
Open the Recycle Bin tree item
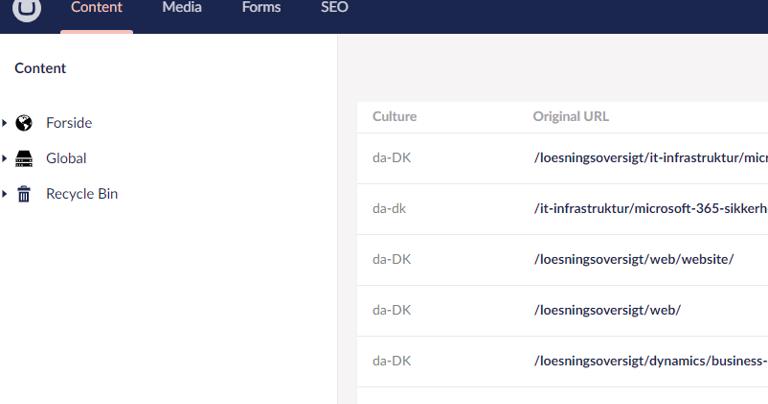(82, 194)
